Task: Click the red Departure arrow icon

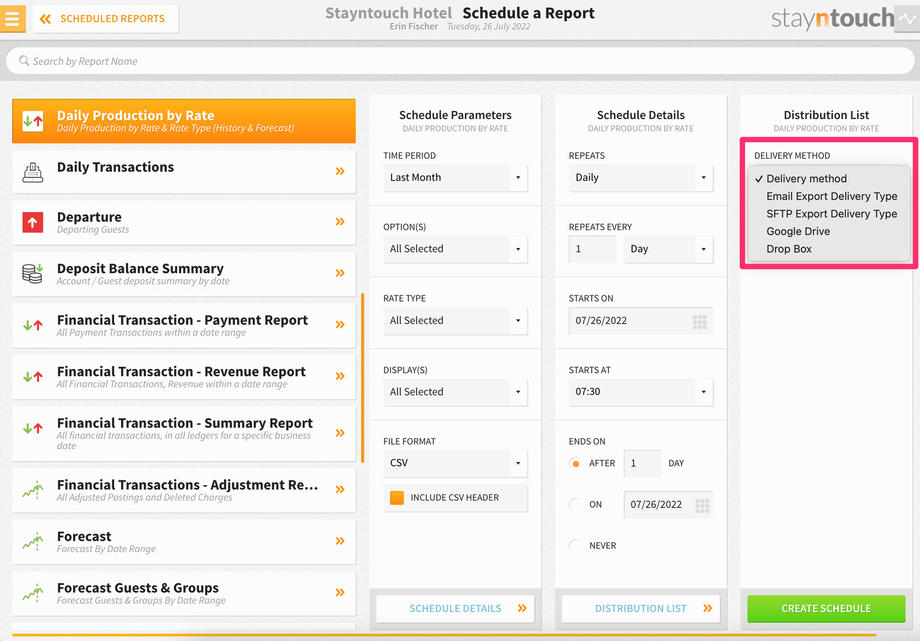Action: point(33,222)
